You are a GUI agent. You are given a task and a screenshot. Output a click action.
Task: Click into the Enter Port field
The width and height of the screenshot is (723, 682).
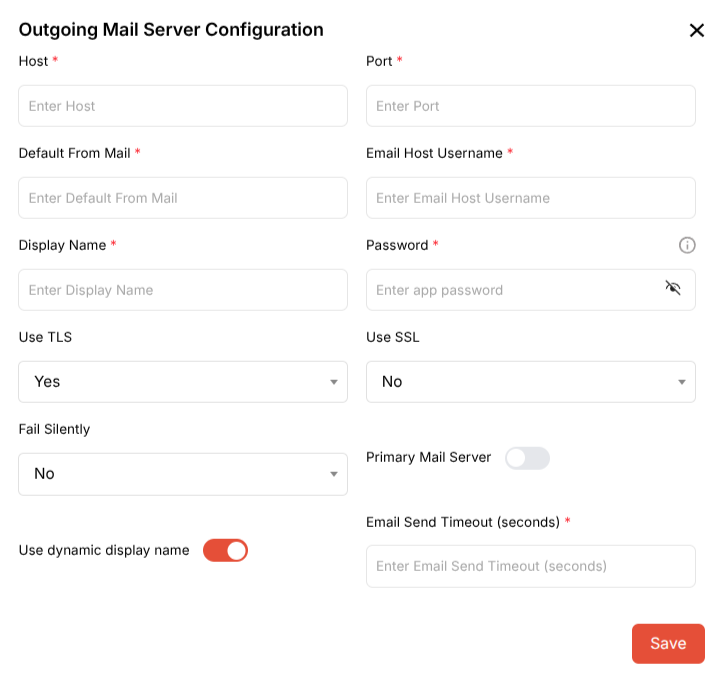coord(531,106)
